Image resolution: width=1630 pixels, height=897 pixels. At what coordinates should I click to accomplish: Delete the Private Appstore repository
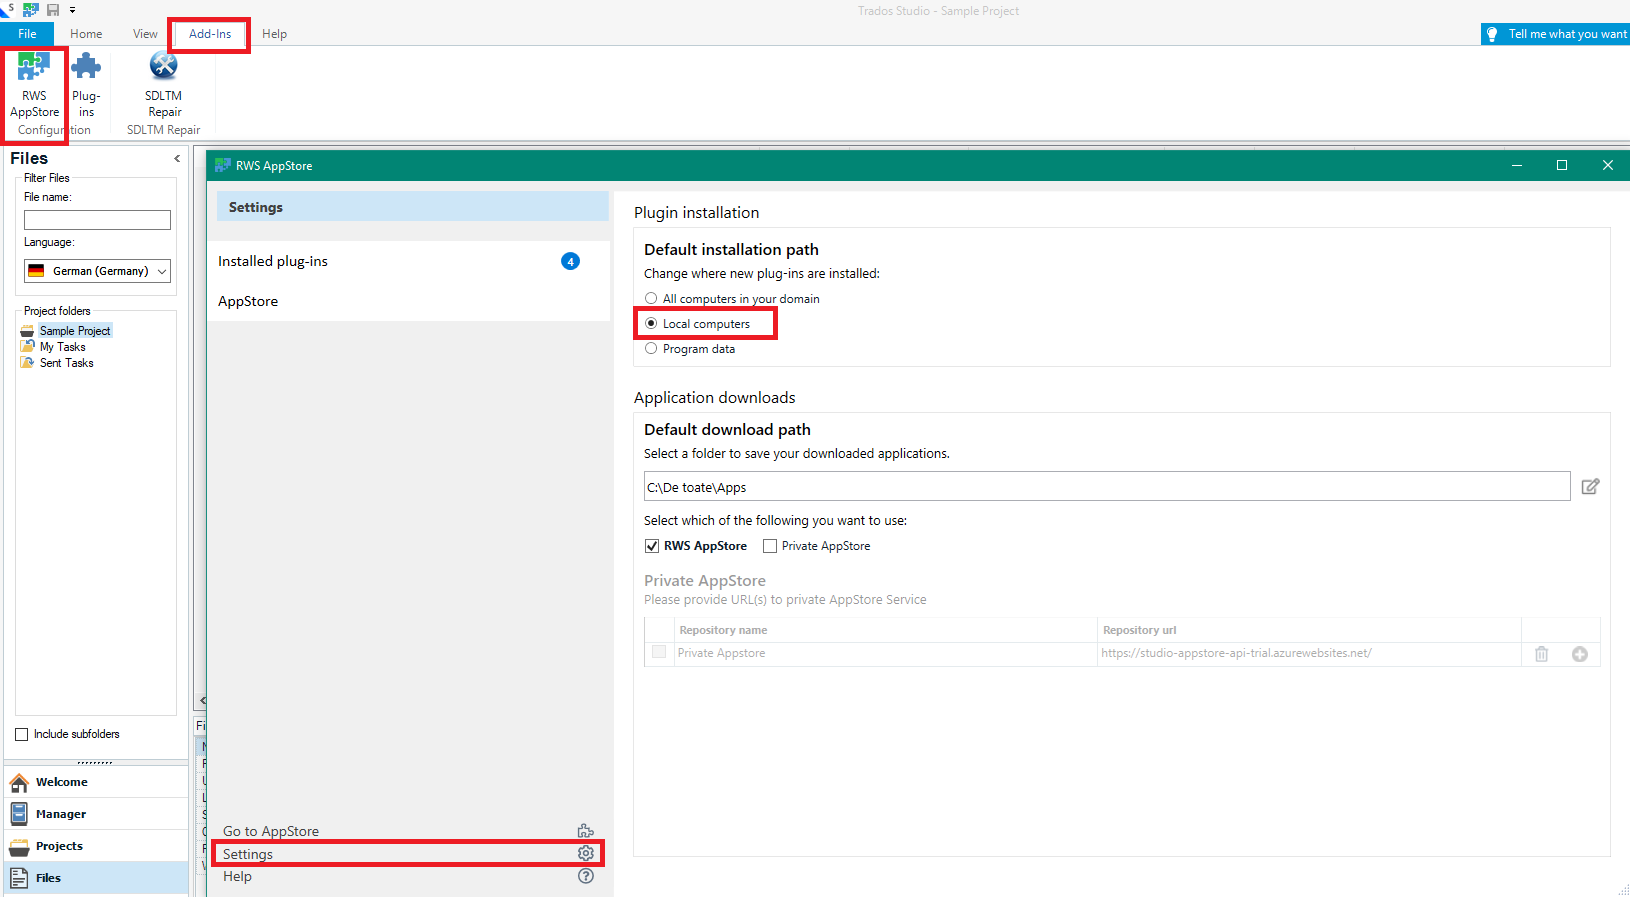[1541, 654]
